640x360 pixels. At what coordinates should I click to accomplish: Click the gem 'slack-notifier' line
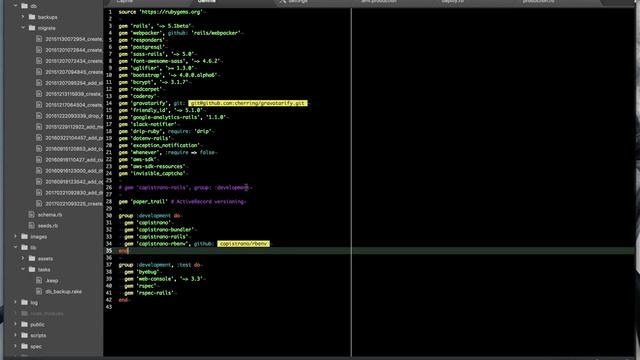(148, 124)
